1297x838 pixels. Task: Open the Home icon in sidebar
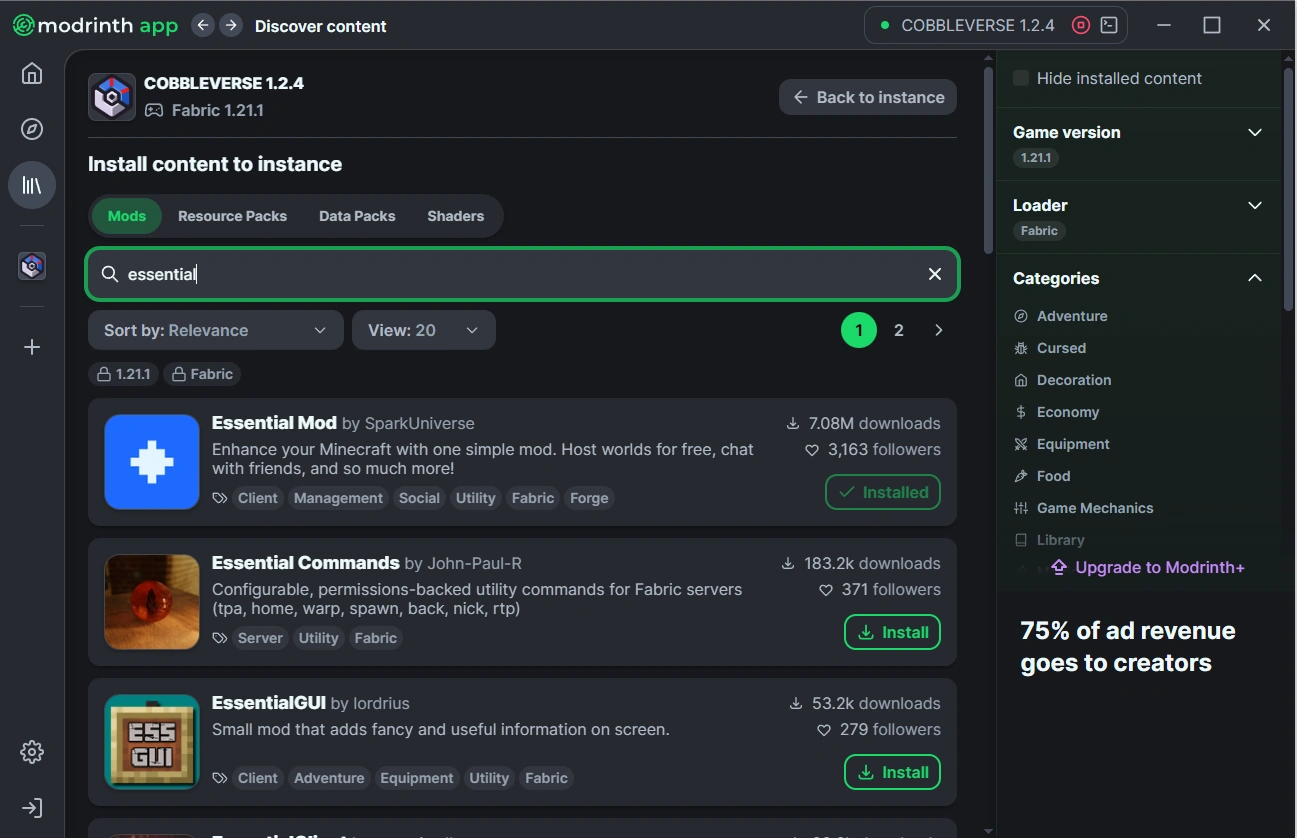tap(32, 74)
